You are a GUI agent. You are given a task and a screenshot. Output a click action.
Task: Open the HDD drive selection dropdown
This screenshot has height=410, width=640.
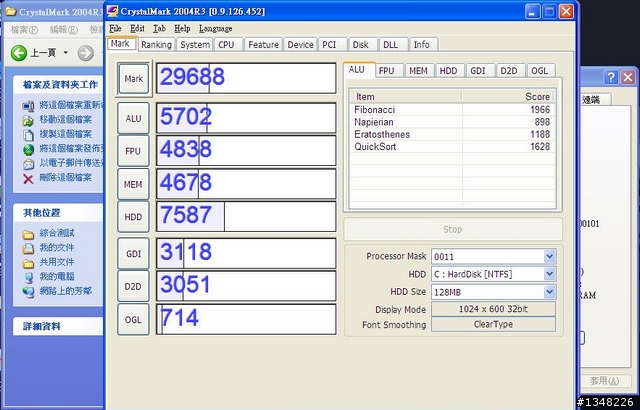click(x=549, y=274)
